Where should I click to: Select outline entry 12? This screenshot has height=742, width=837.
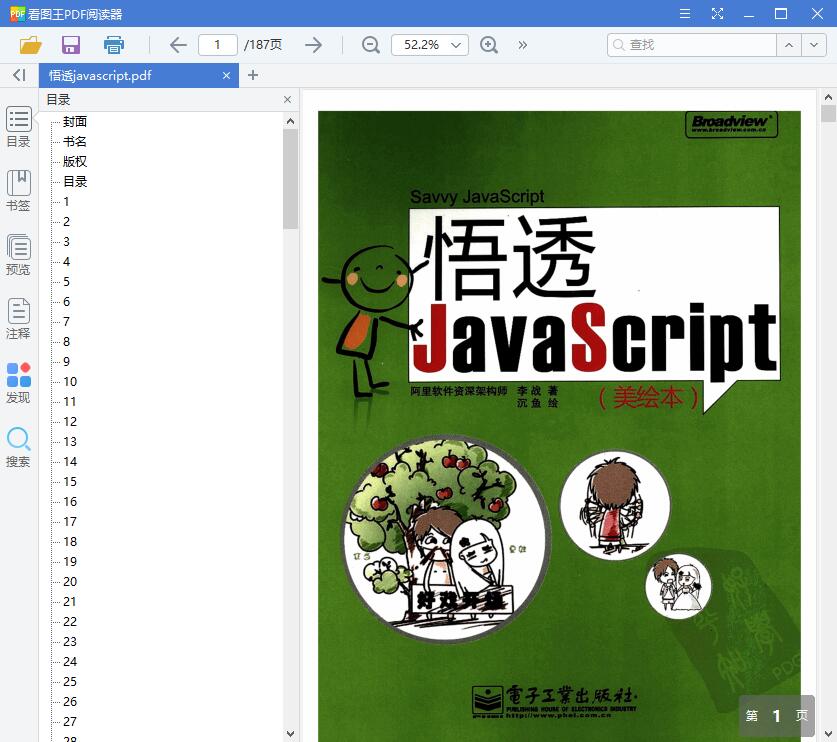(x=70, y=422)
